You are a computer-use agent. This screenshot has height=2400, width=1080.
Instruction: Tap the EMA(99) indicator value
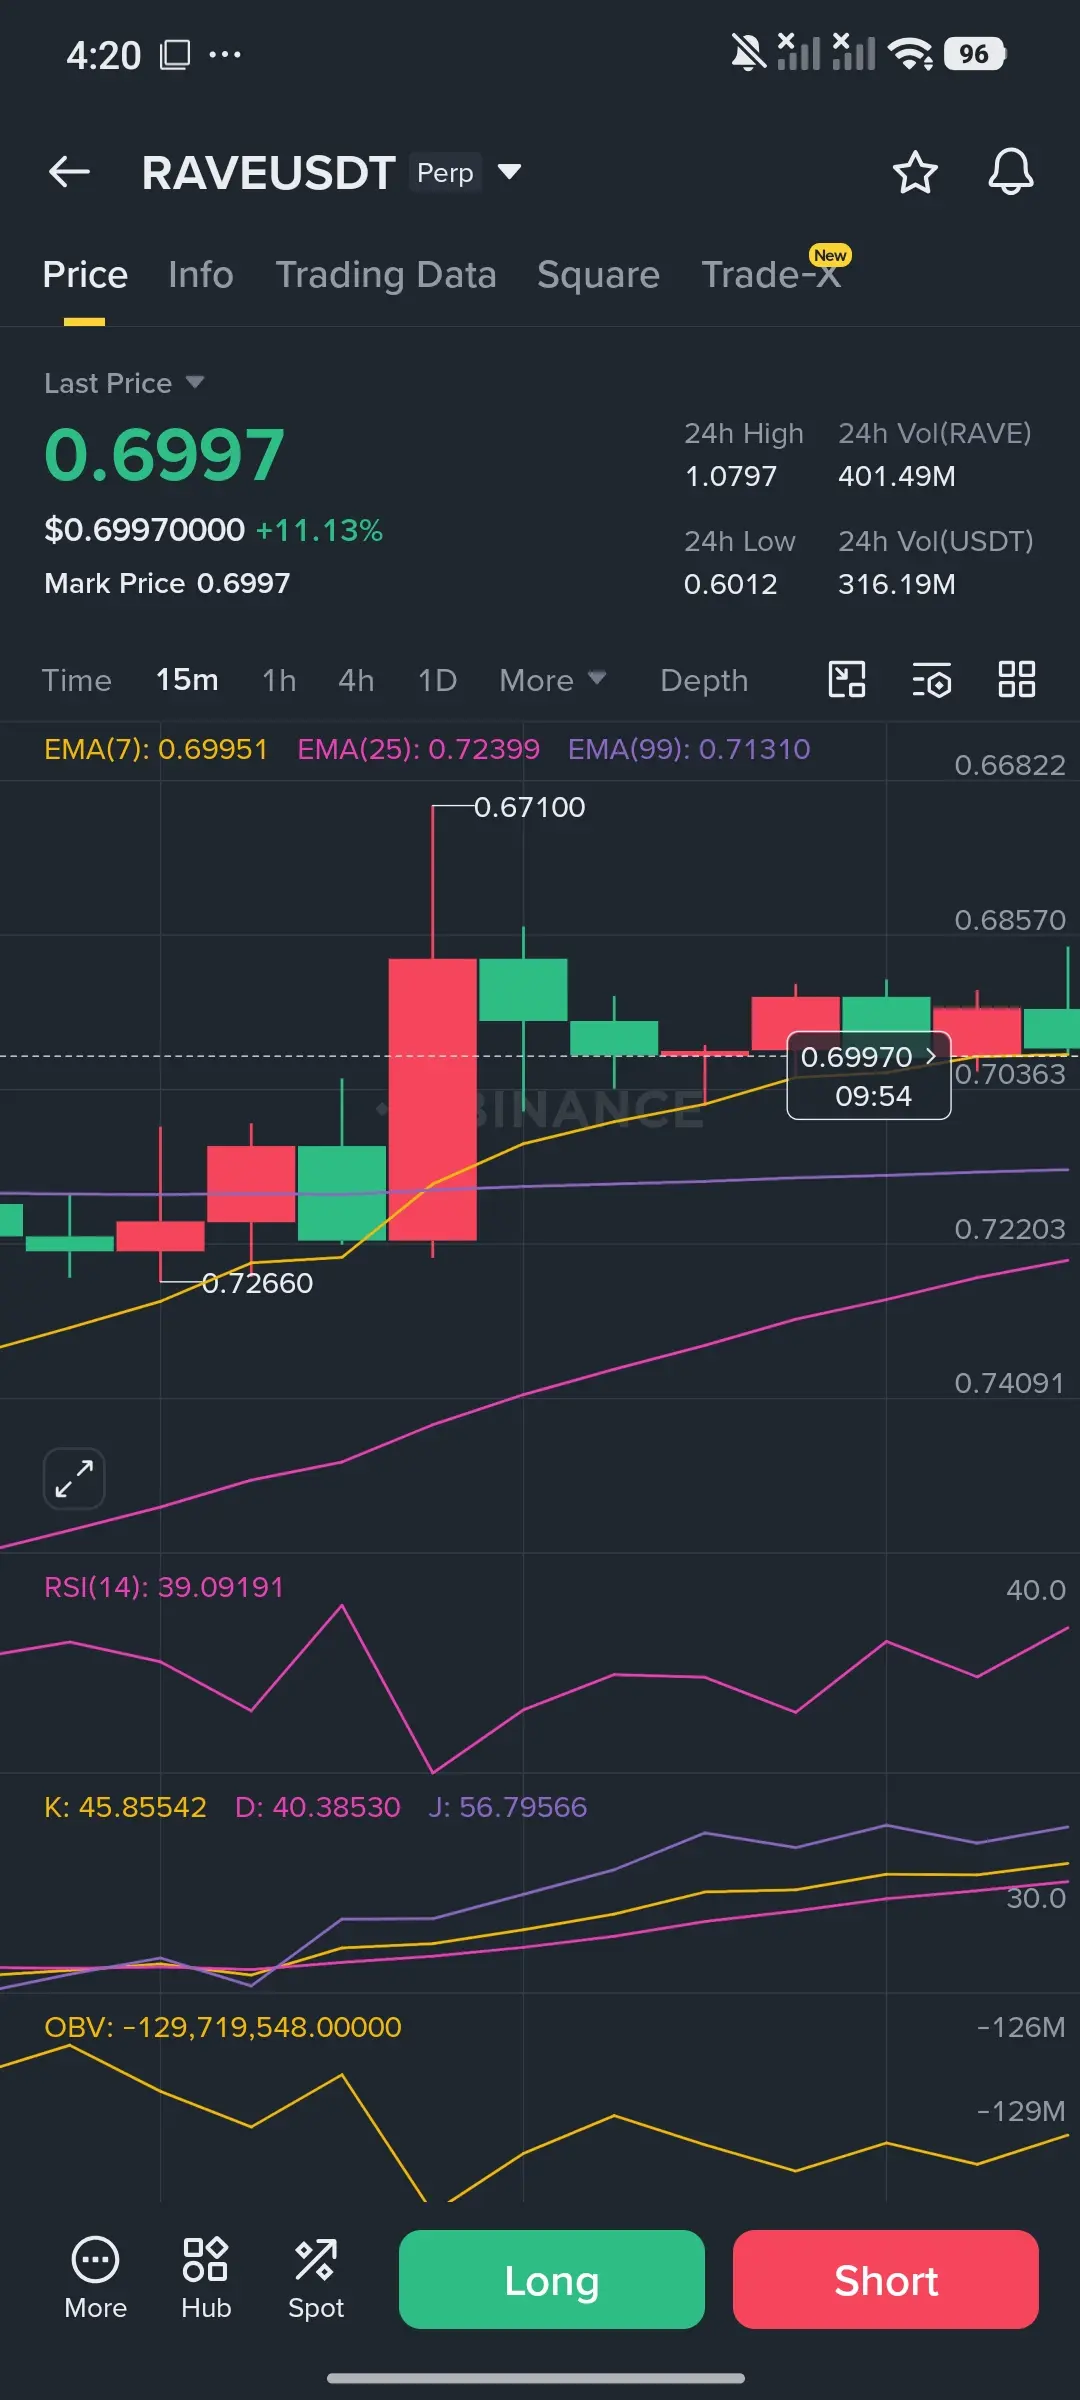(x=689, y=749)
